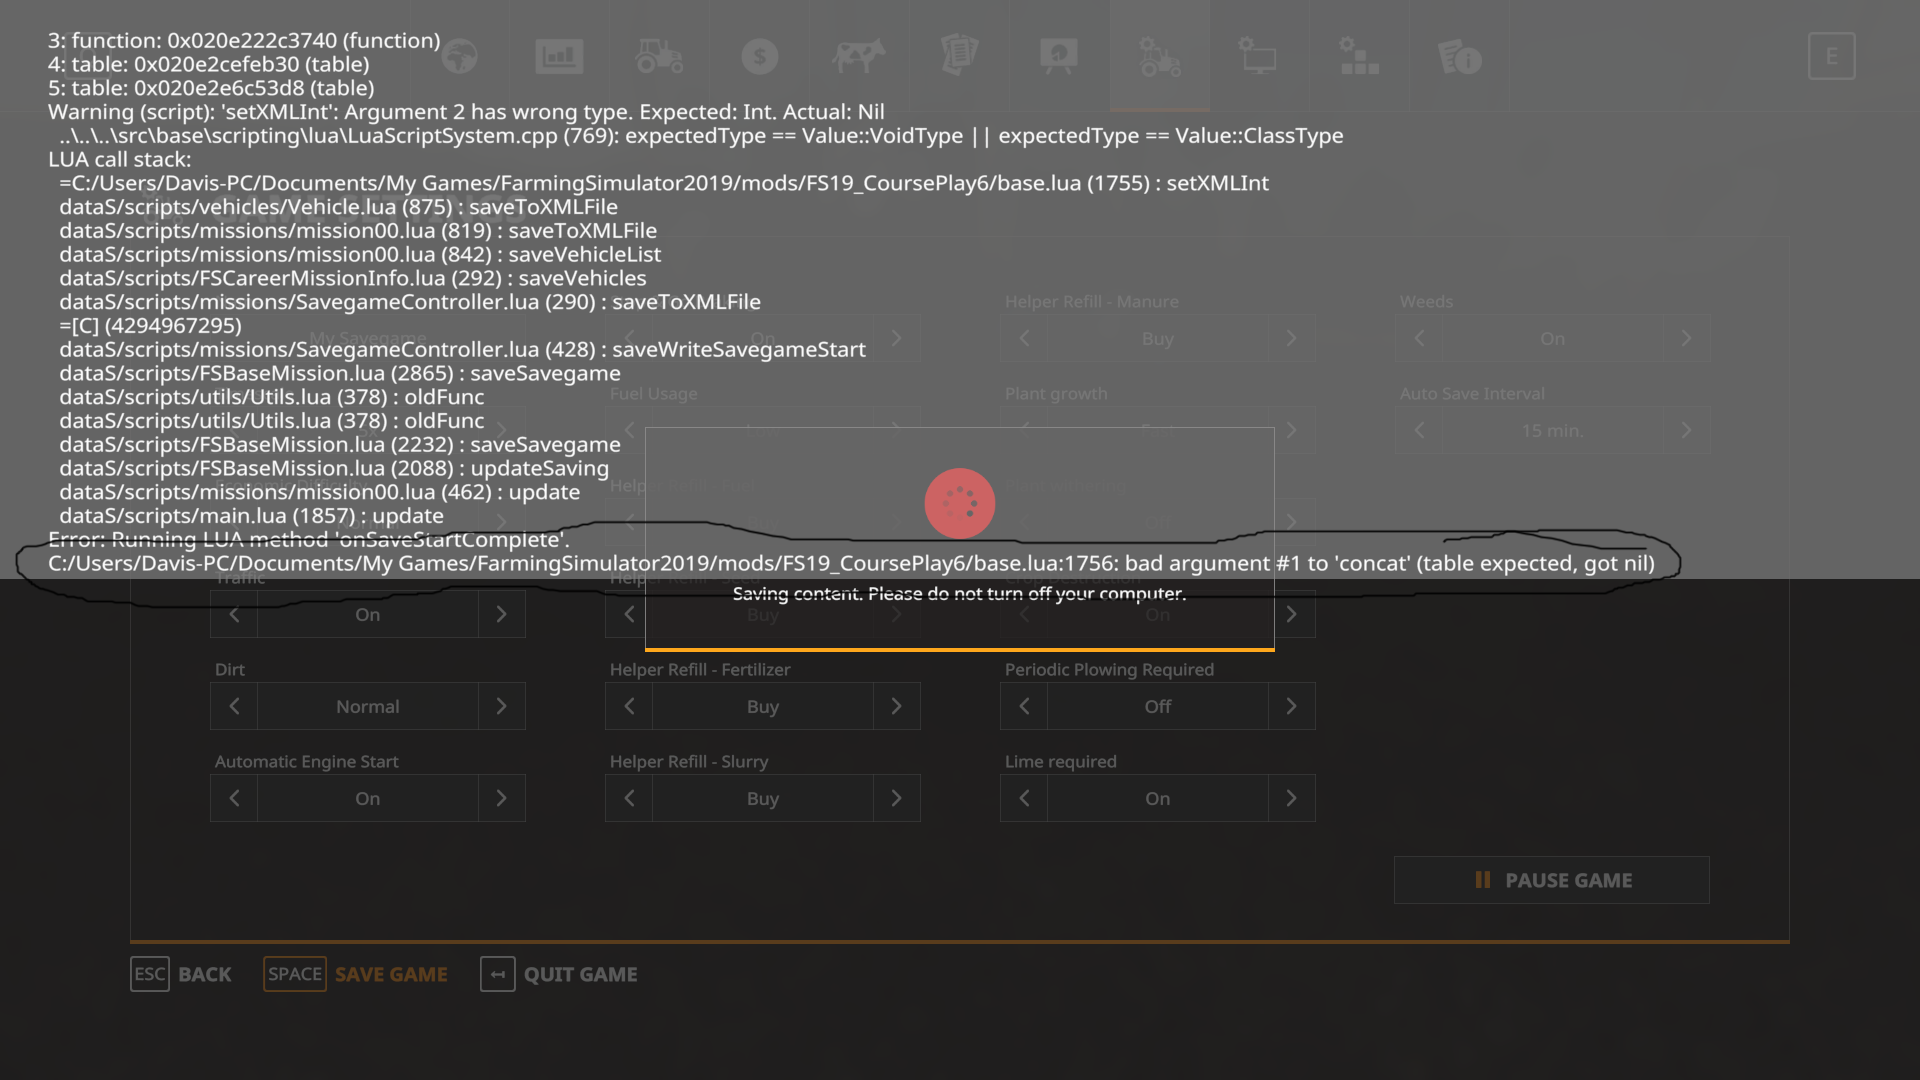Cycle Dirt setting with right arrow
1920x1080 pixels.
tap(501, 706)
